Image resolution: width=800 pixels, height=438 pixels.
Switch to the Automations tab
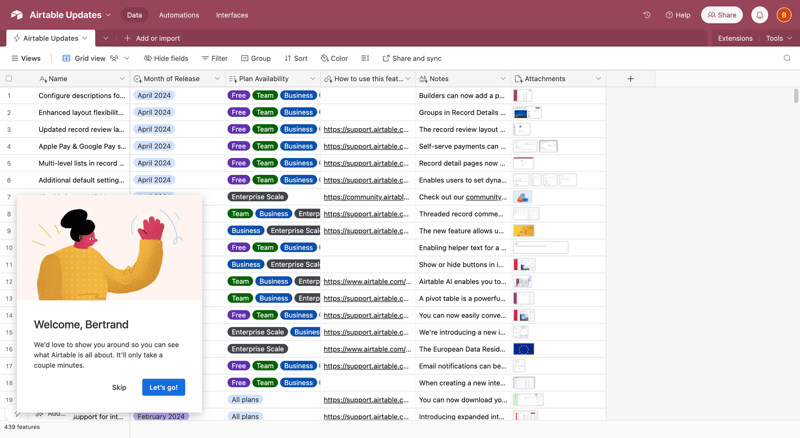(x=179, y=15)
